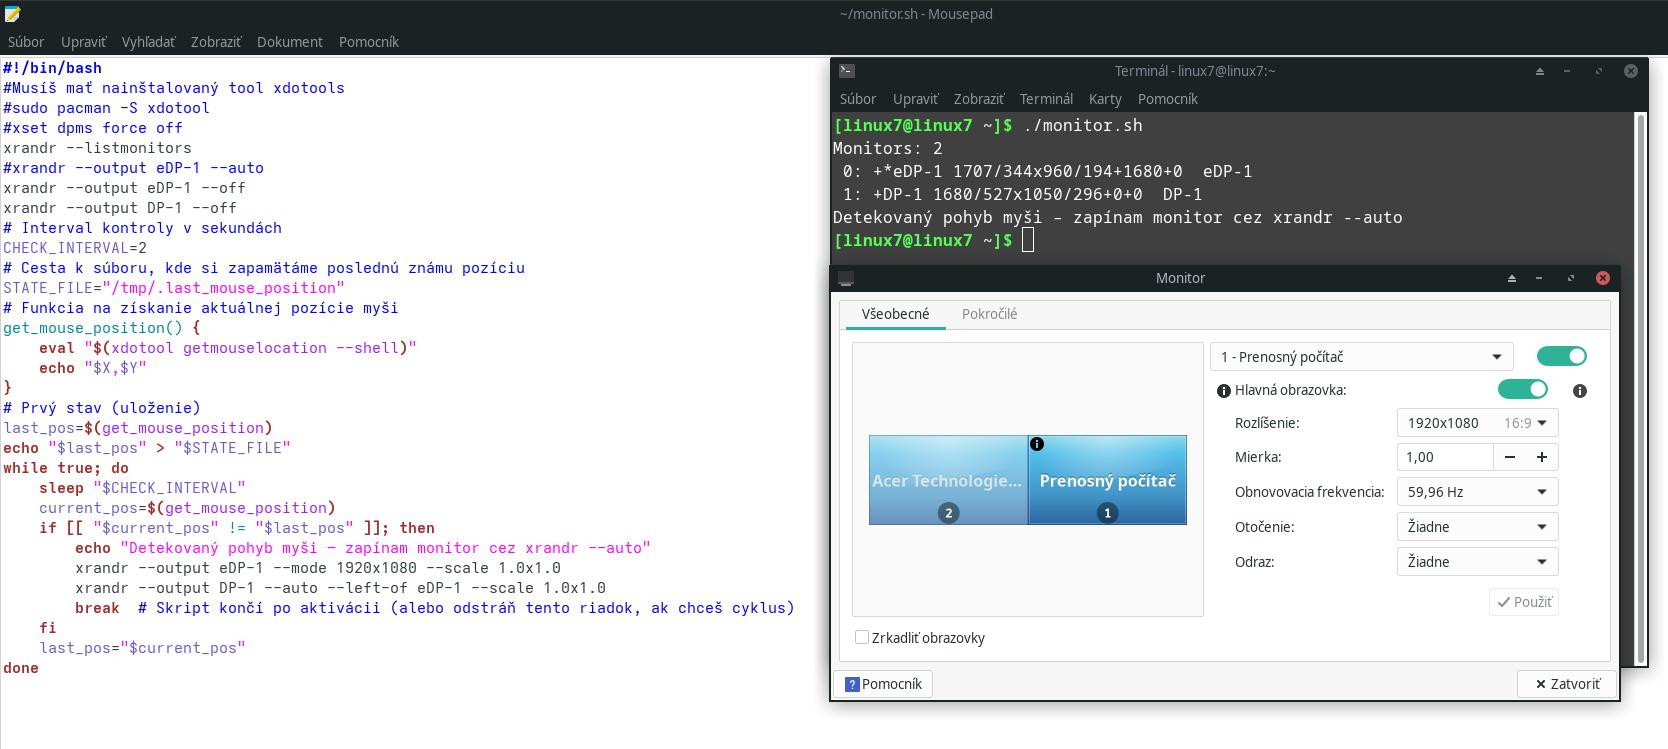Image resolution: width=1668 pixels, height=749 pixels.
Task: Select the Prenosný počítač display tile
Action: 1107,480
